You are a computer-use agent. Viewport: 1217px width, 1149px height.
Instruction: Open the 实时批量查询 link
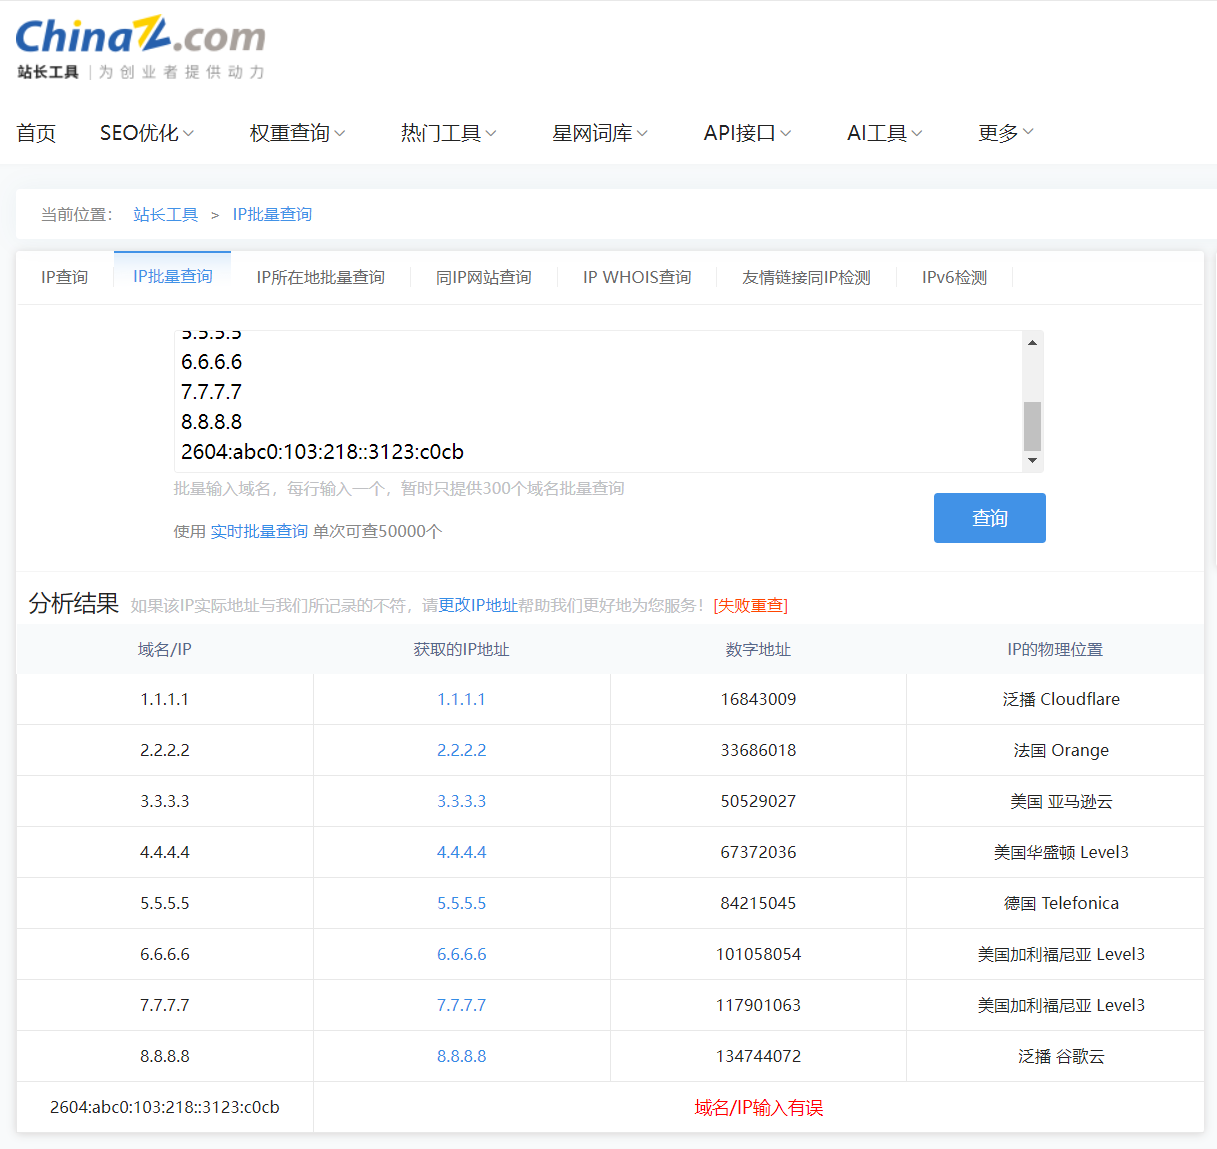(x=259, y=531)
